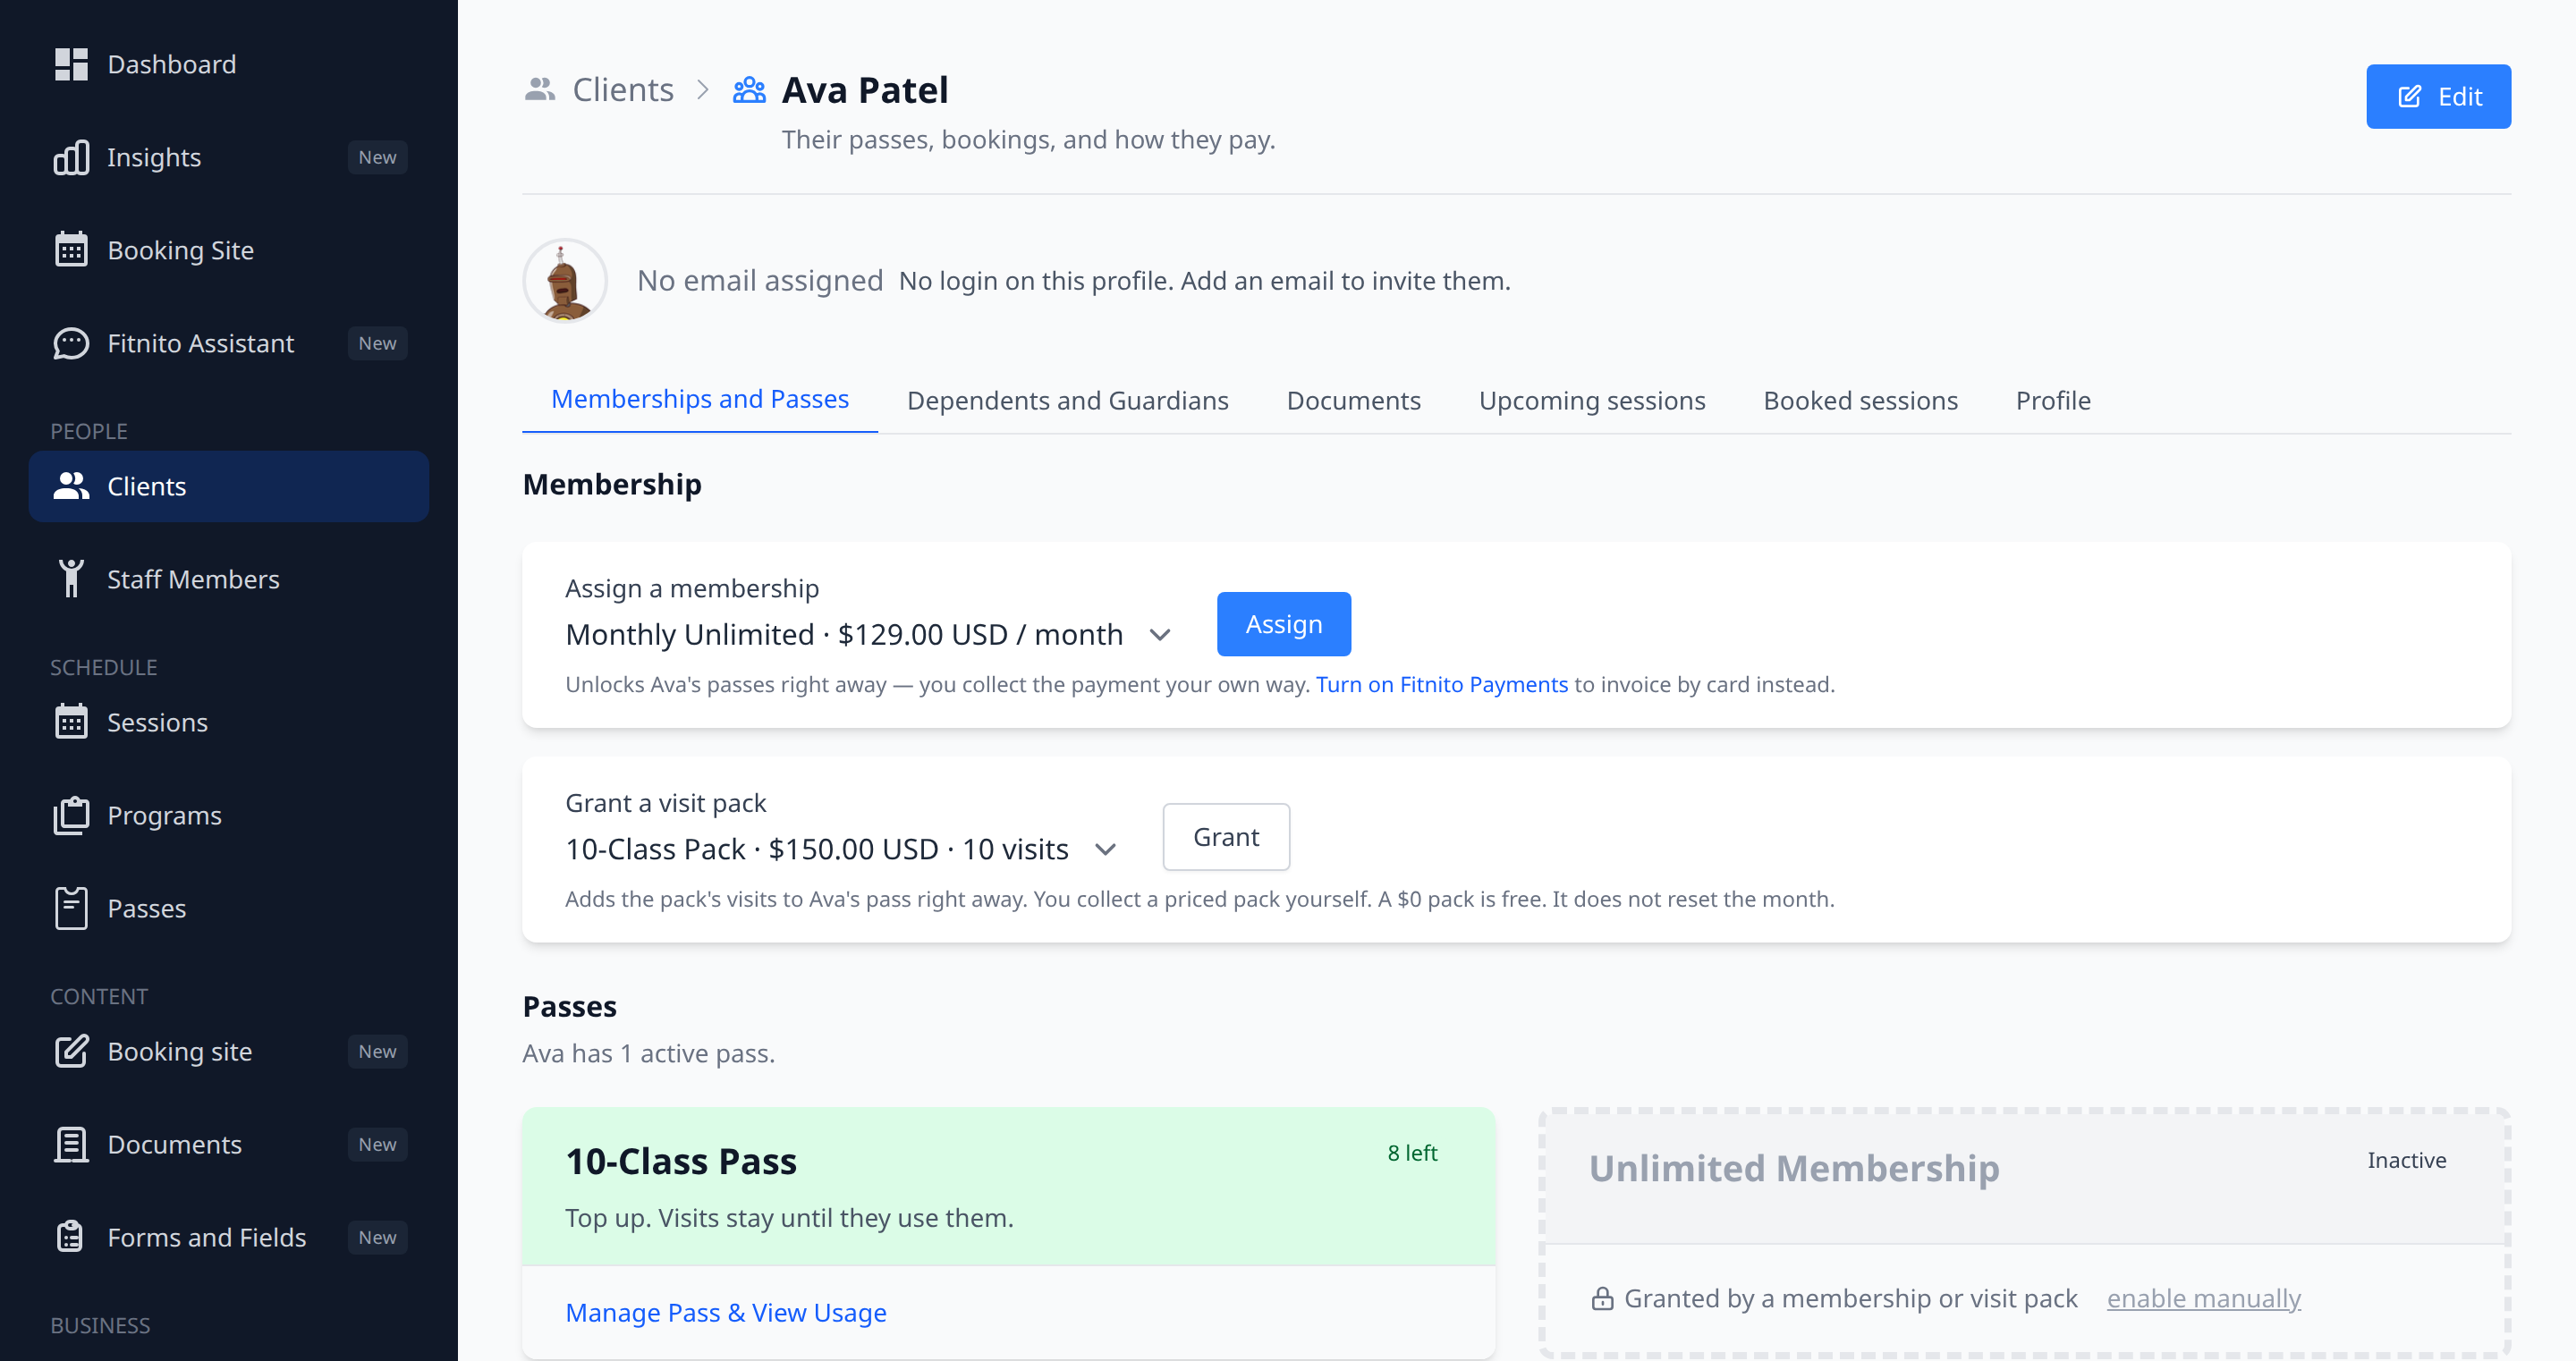Click the Sessions calendar icon
This screenshot has height=1361, width=2576.
(71, 722)
